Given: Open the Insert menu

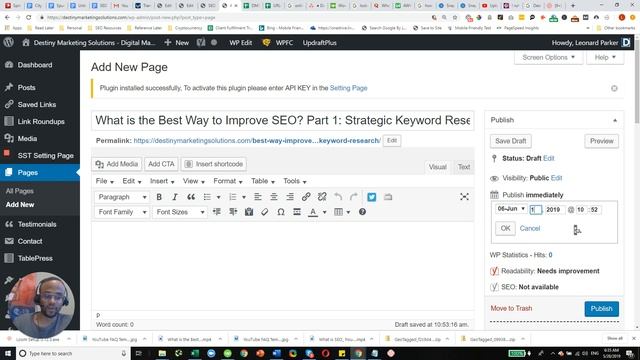Looking at the screenshot, I should [x=162, y=181].
